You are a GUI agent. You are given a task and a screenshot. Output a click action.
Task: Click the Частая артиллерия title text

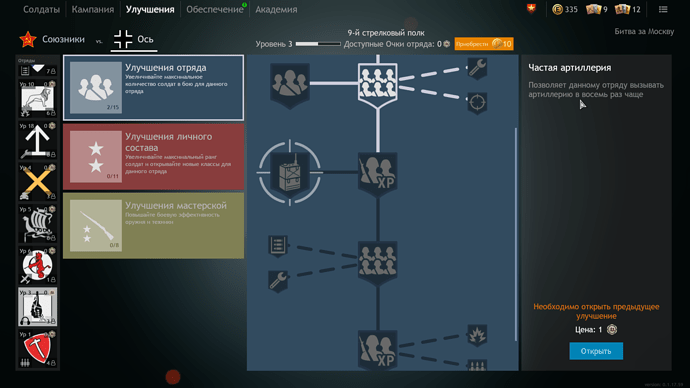569,68
